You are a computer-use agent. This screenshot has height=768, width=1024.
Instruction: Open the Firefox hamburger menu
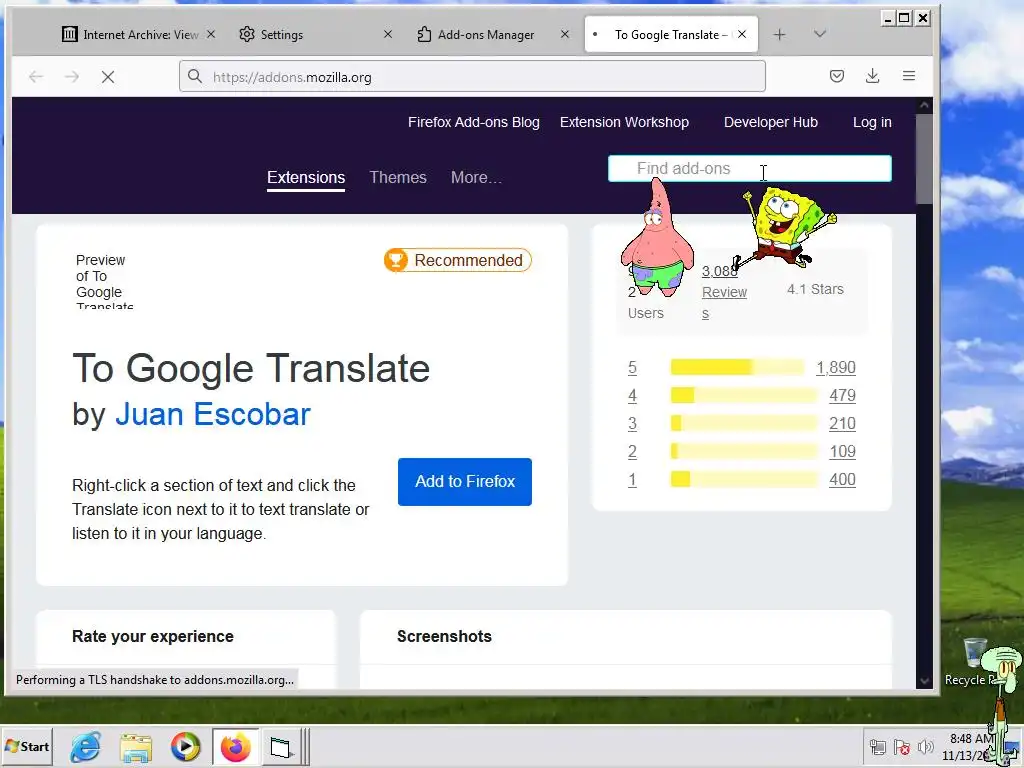tap(908, 76)
